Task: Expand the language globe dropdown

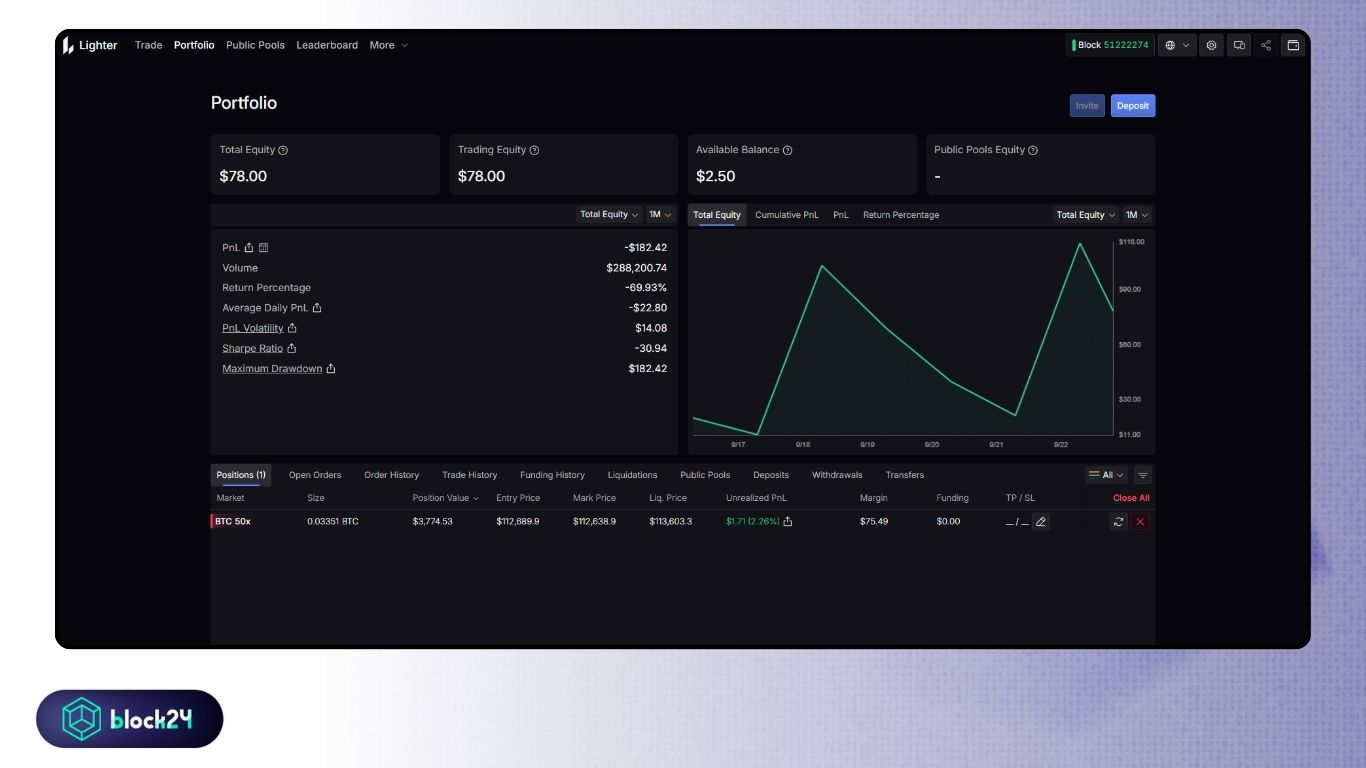Action: coord(1177,45)
